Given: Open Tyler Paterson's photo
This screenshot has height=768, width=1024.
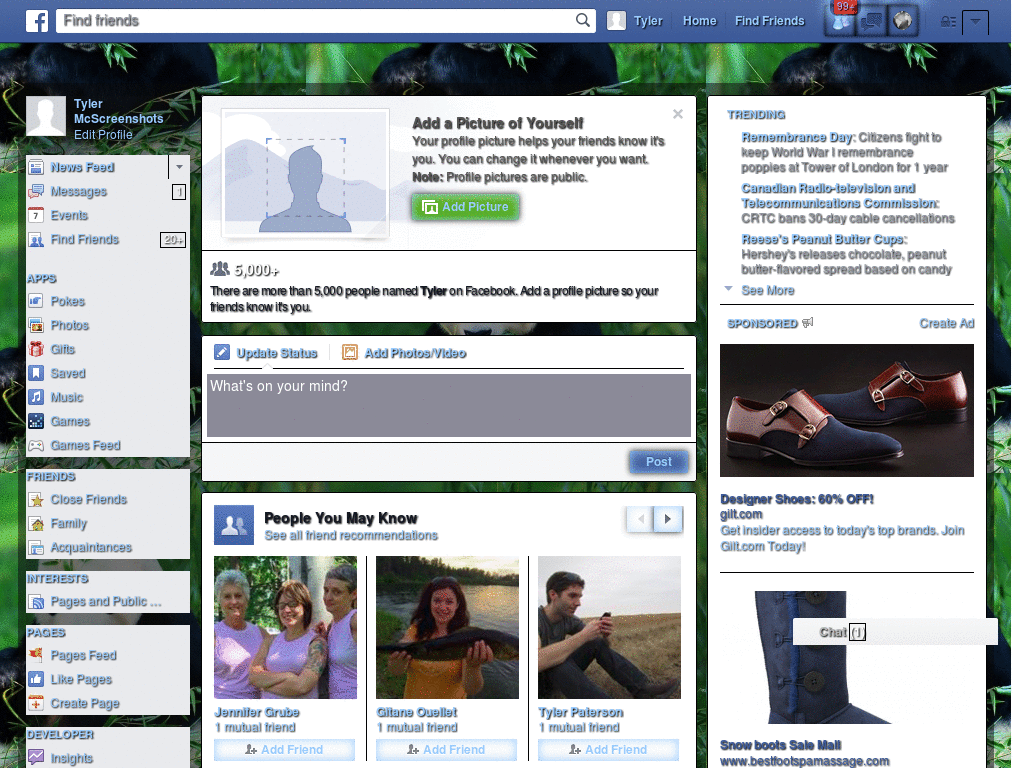Looking at the screenshot, I should (609, 628).
